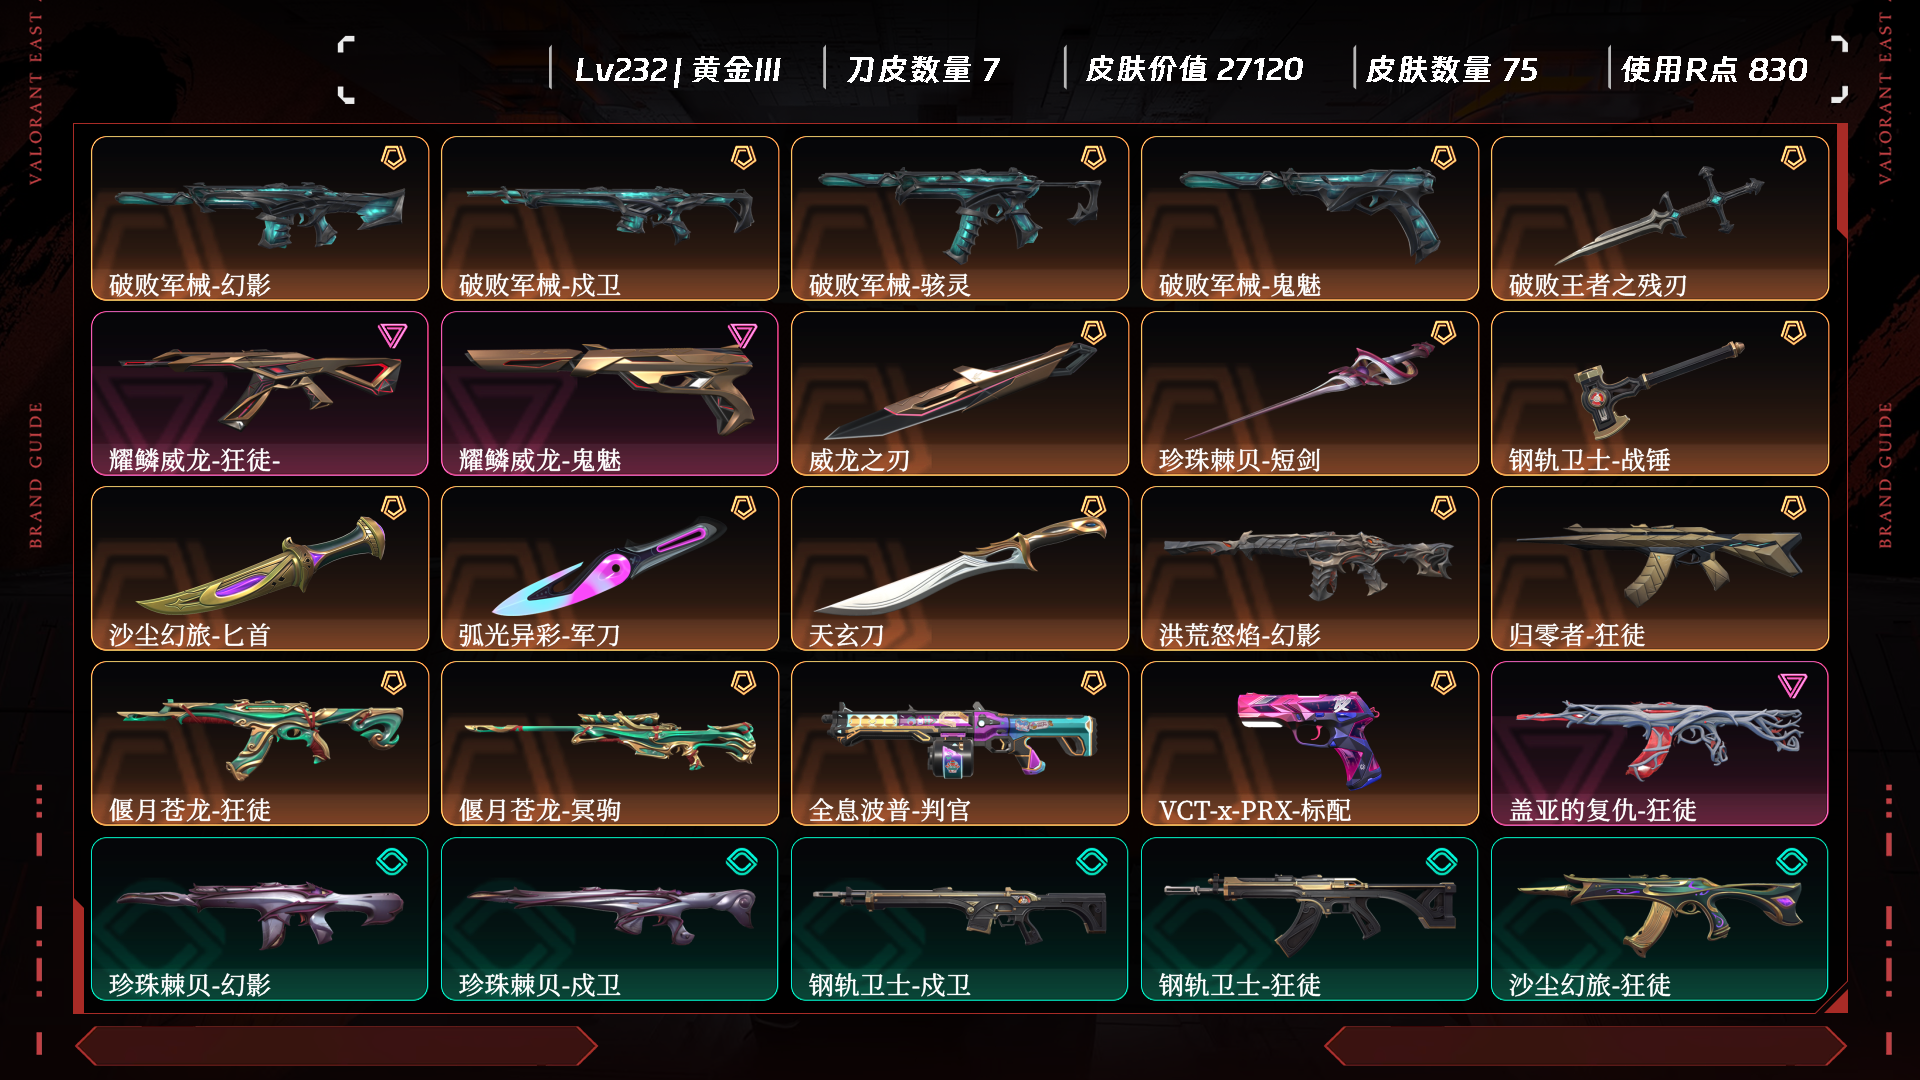The height and width of the screenshot is (1080, 1920).
Task: Click the pink triangle tier icon on 耀鳞威龙-鬼魅
Action: [x=742, y=335]
